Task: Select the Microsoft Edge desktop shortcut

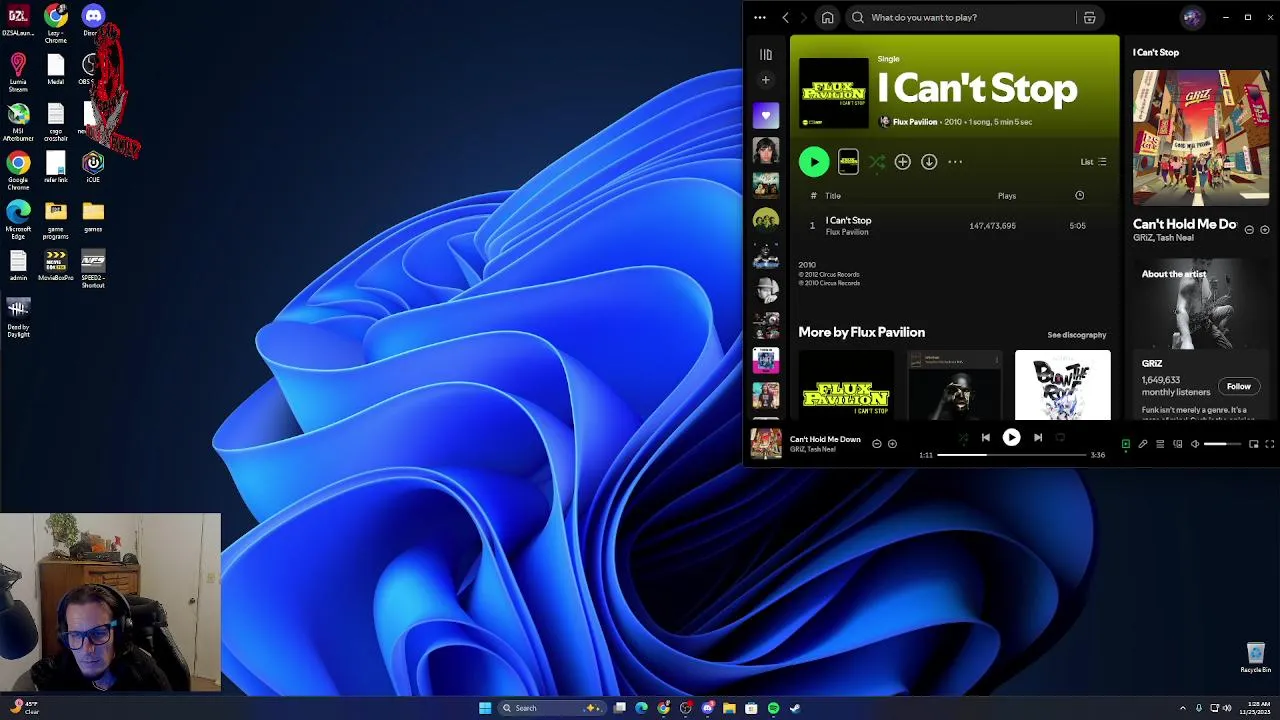Action: 18,219
